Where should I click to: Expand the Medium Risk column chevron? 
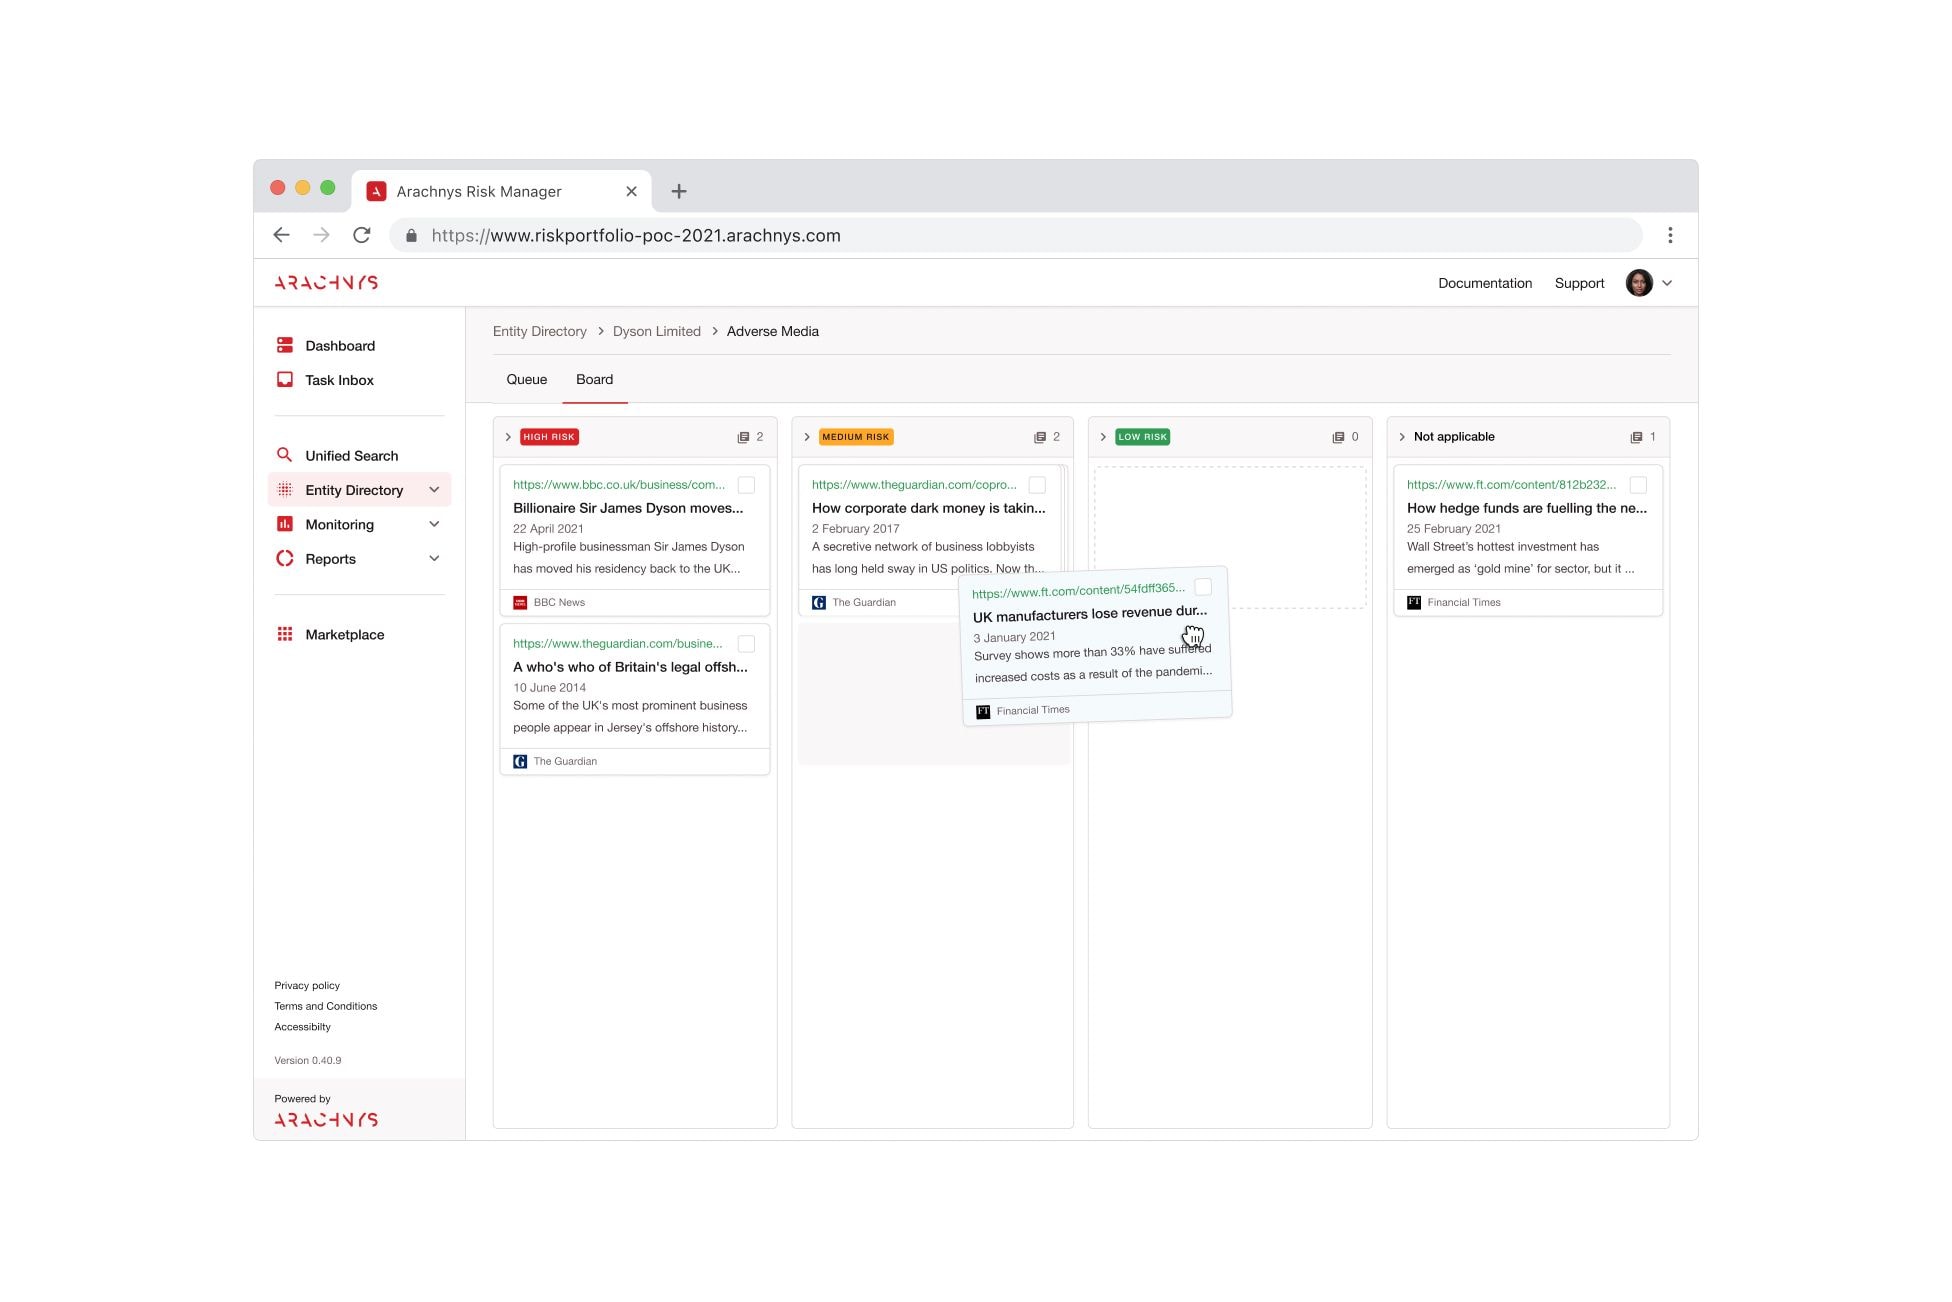(807, 437)
